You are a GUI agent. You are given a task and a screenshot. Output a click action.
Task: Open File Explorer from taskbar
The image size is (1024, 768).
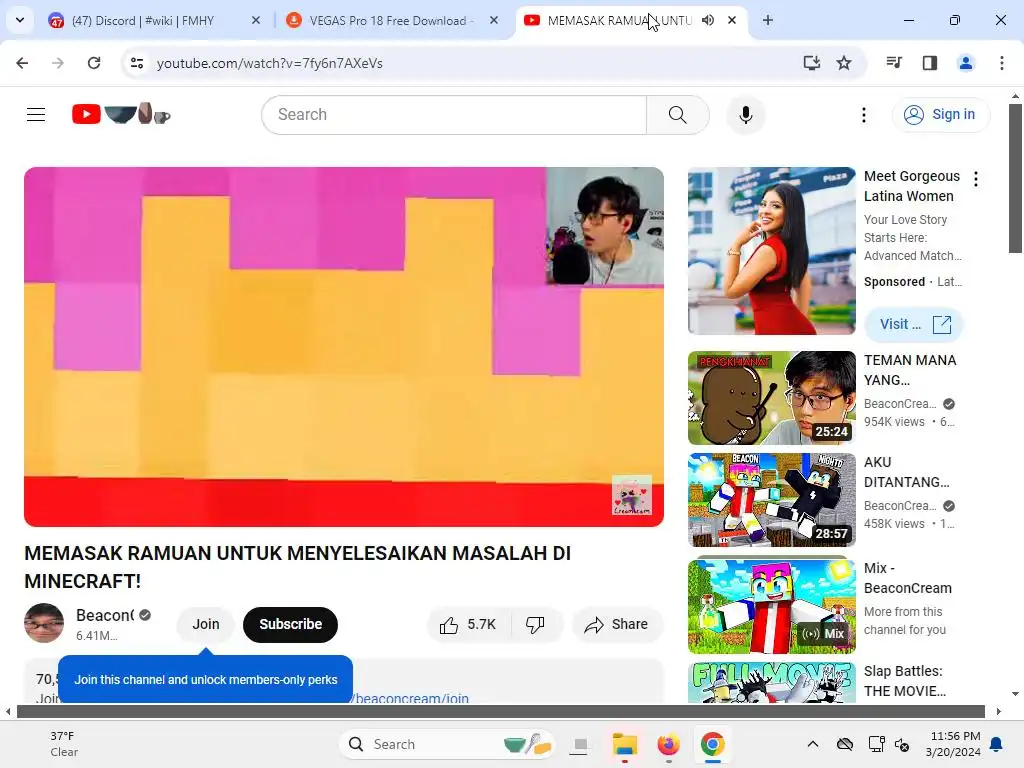tap(624, 744)
